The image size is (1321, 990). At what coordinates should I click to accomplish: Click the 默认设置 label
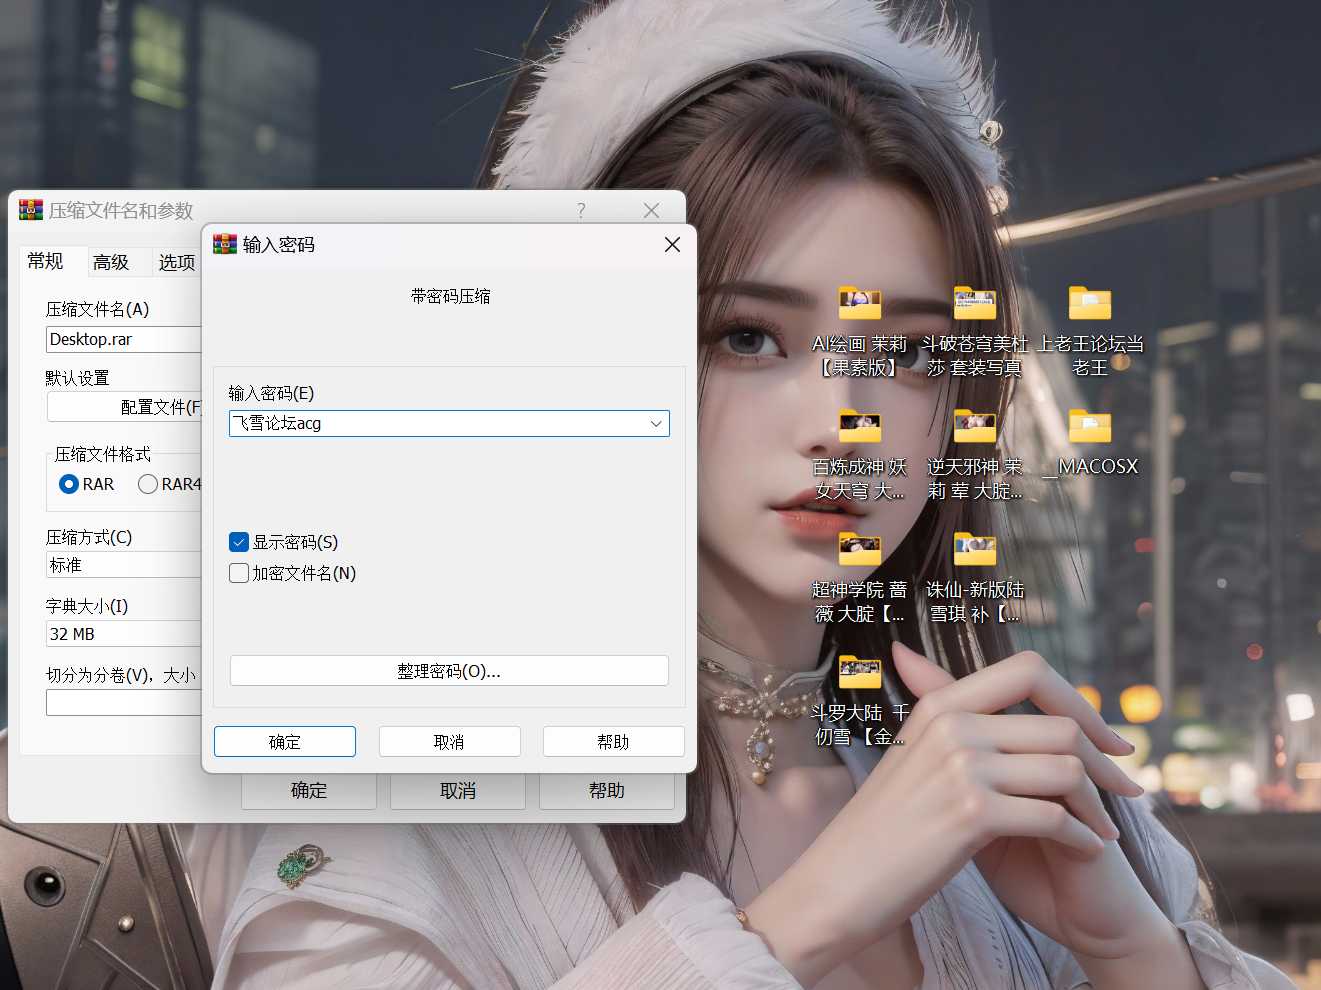77,378
